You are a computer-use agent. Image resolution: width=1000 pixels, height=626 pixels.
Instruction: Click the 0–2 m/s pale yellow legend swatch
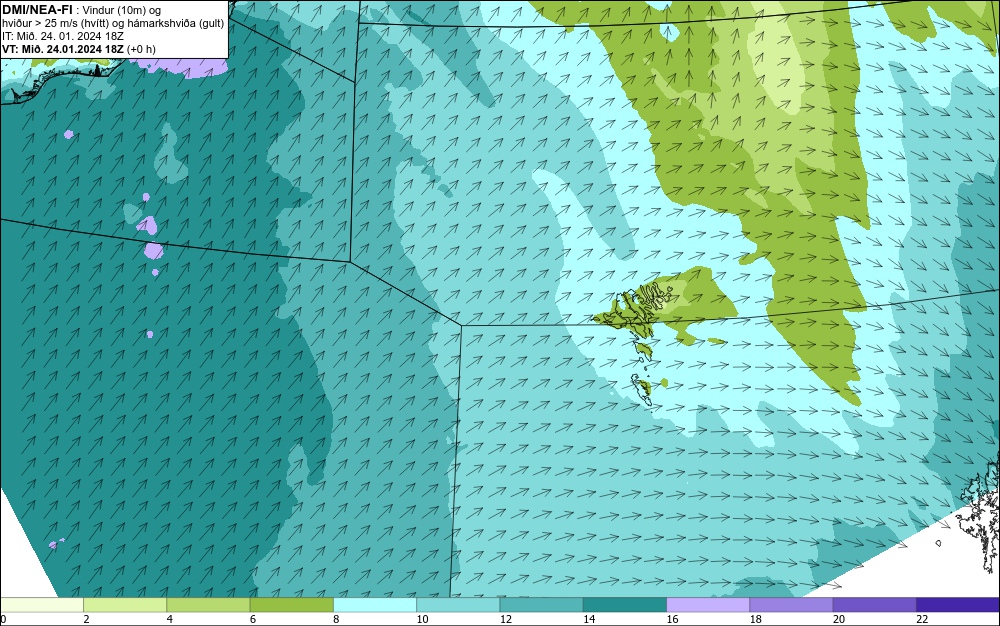41,604
